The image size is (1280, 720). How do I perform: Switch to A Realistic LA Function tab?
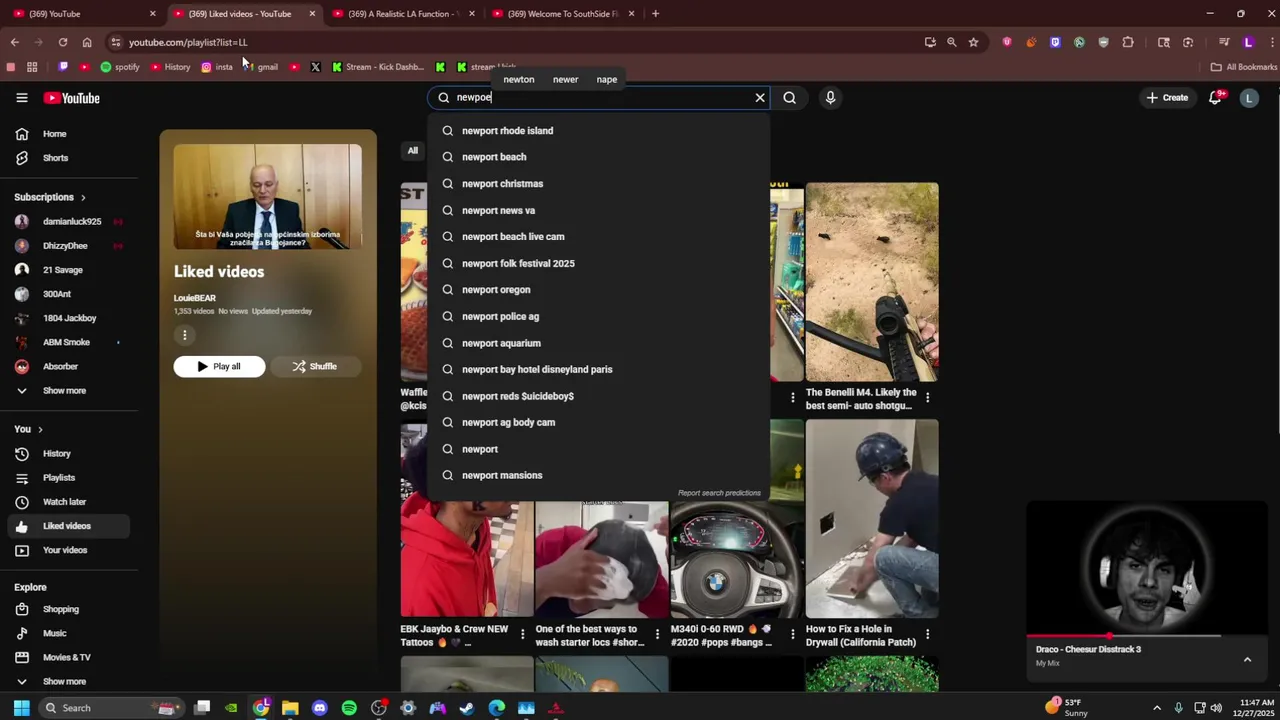[x=403, y=14]
